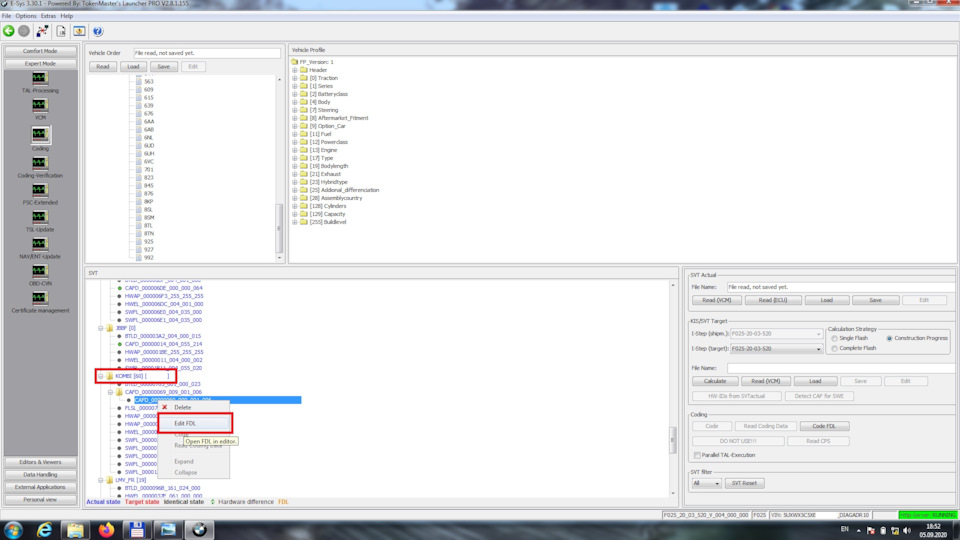Click the Calculate button

(714, 381)
